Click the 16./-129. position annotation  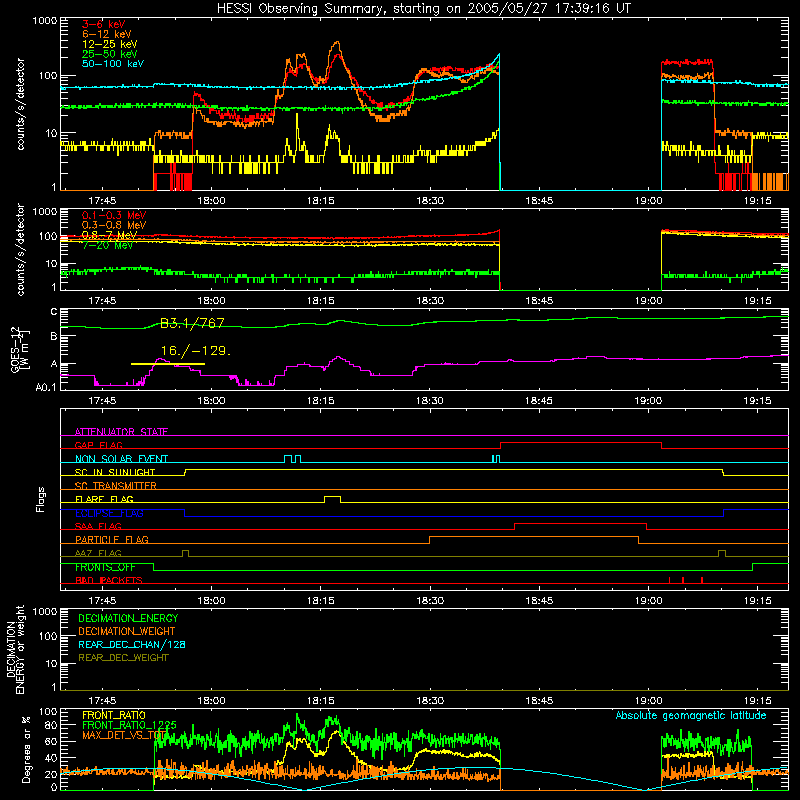(x=196, y=351)
